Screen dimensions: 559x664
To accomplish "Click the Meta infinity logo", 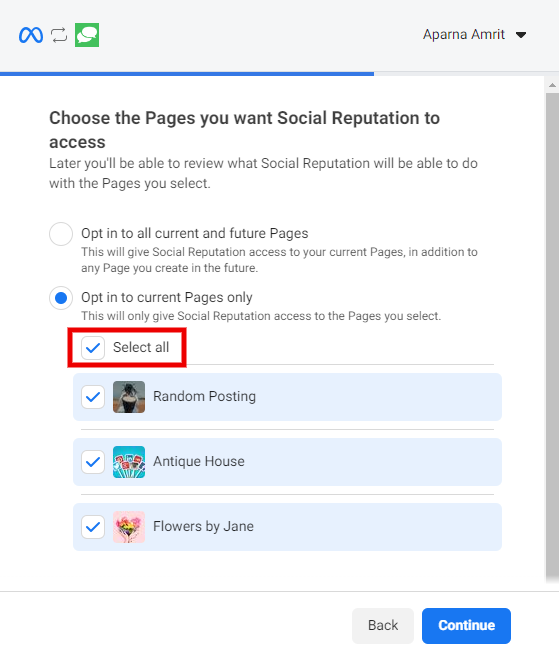I will (x=31, y=35).
